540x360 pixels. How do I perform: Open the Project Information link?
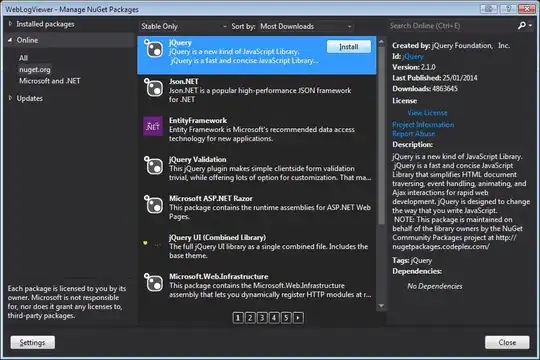[423, 124]
